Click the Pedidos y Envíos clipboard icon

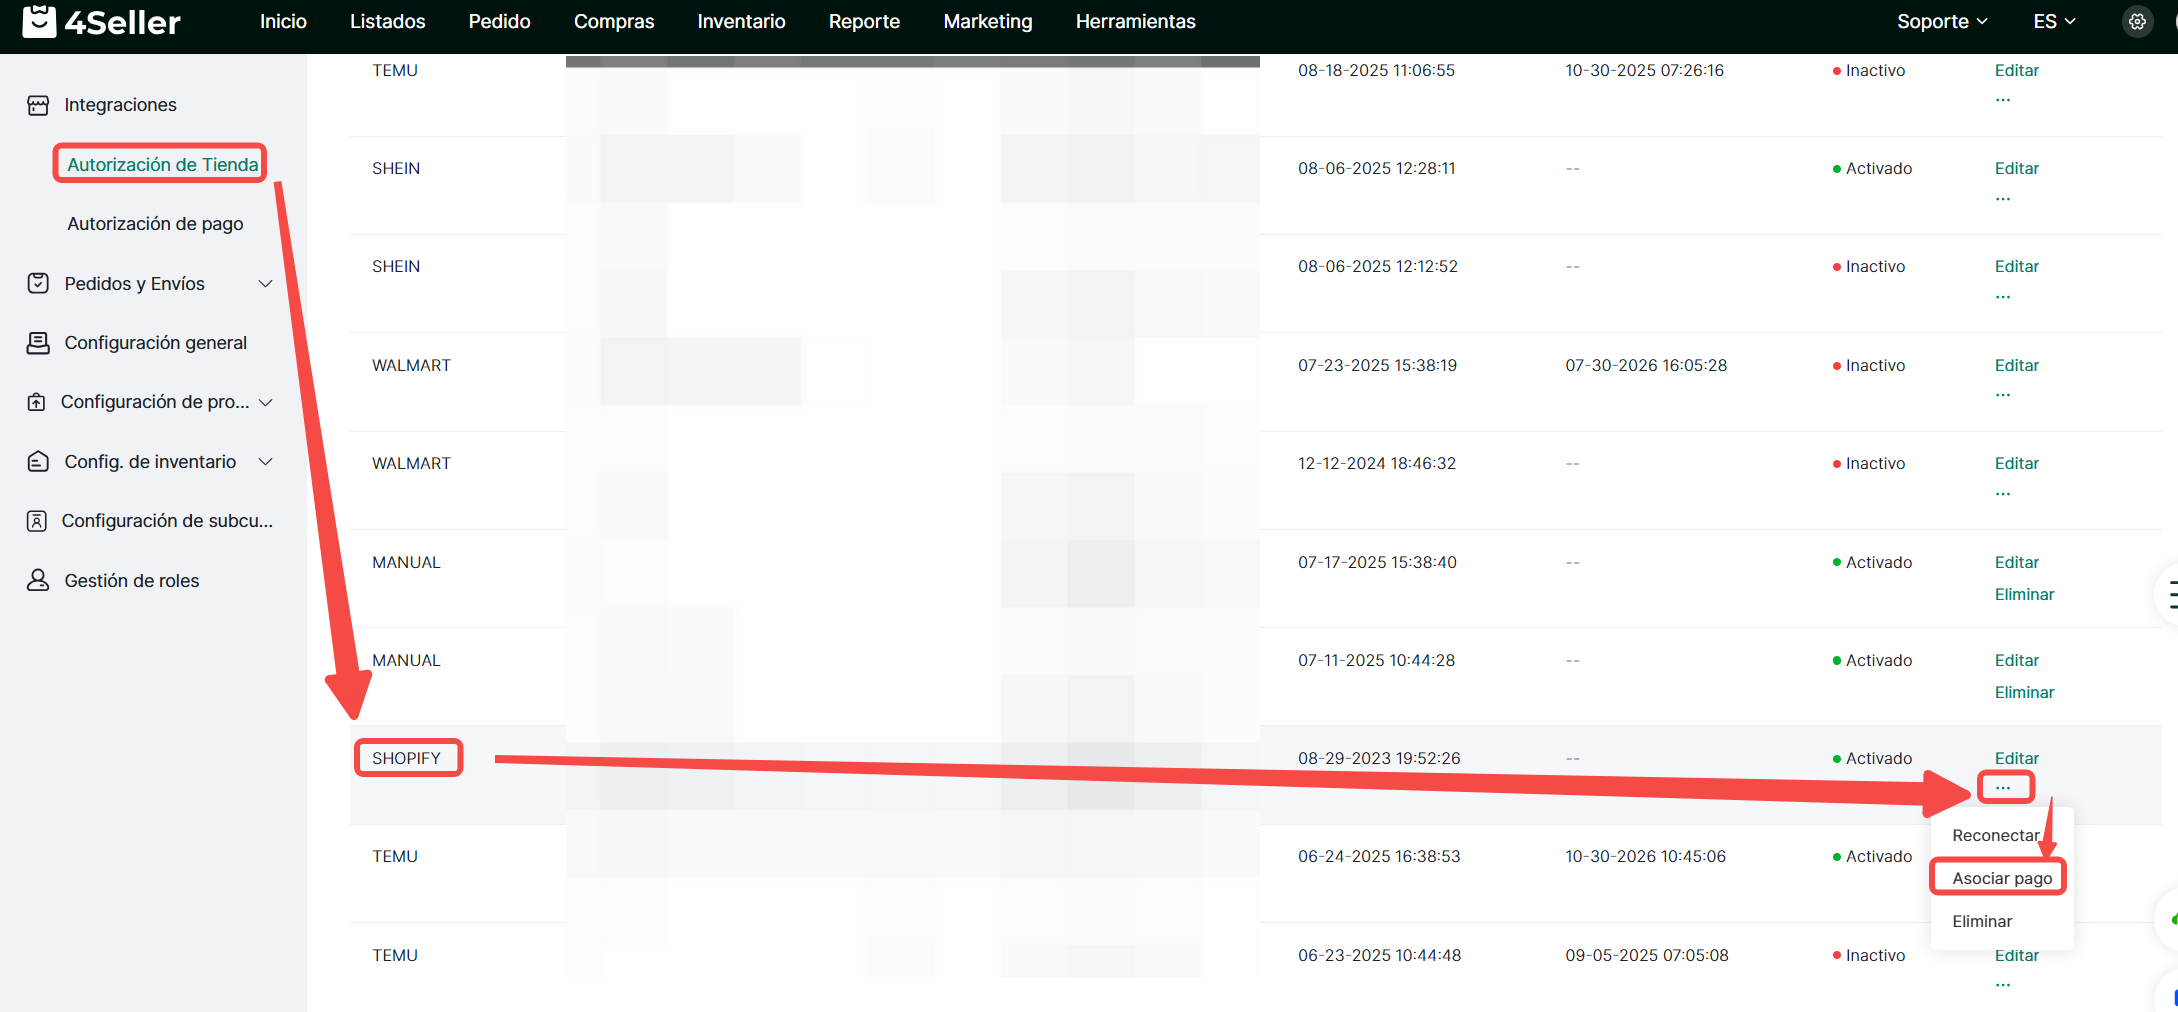(38, 284)
